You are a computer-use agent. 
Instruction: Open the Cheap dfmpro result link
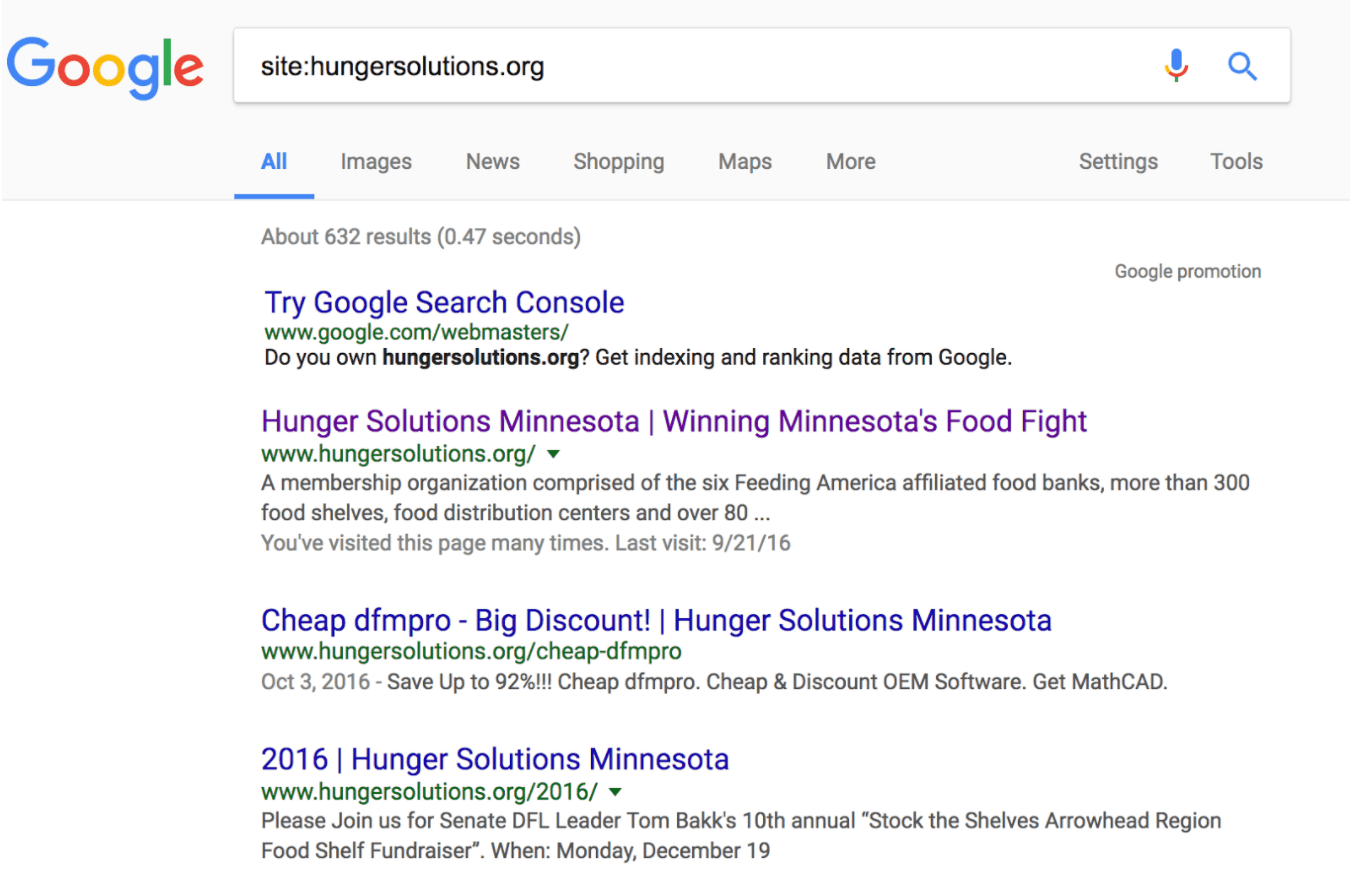[x=656, y=620]
